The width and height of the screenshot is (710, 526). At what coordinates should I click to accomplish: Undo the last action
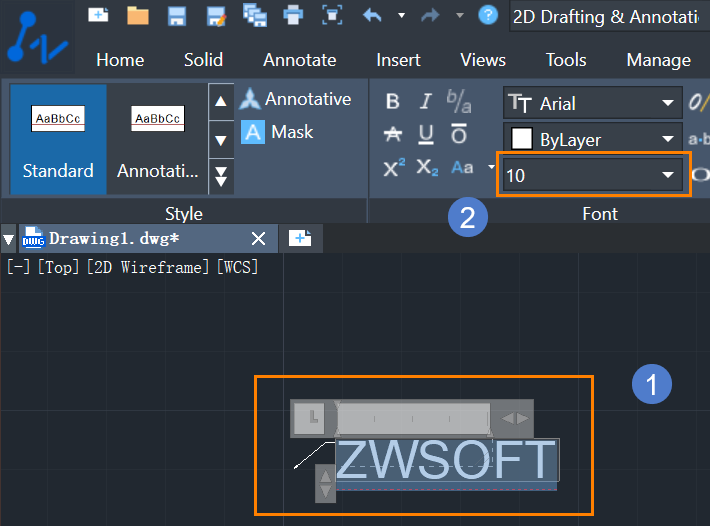tap(372, 16)
